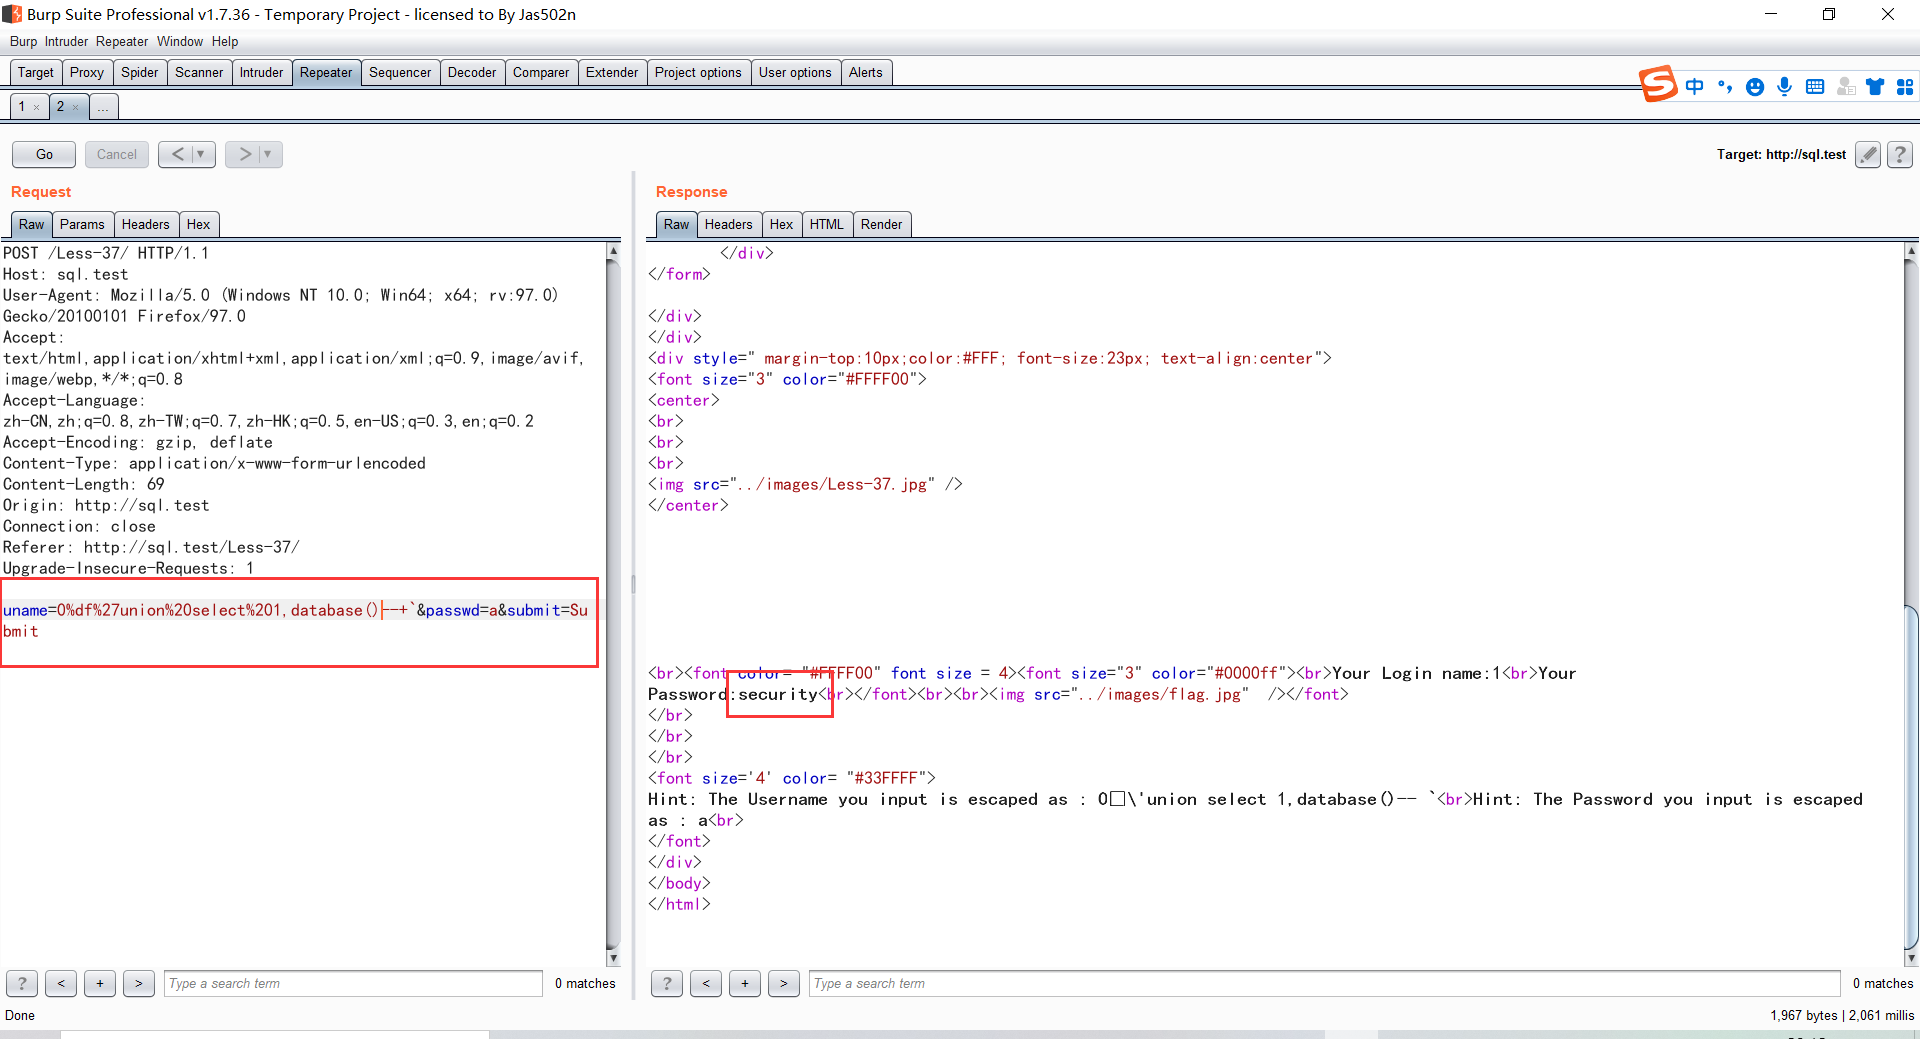Click the request pane scroll-down arrow
Image resolution: width=1920 pixels, height=1039 pixels.
[613, 958]
